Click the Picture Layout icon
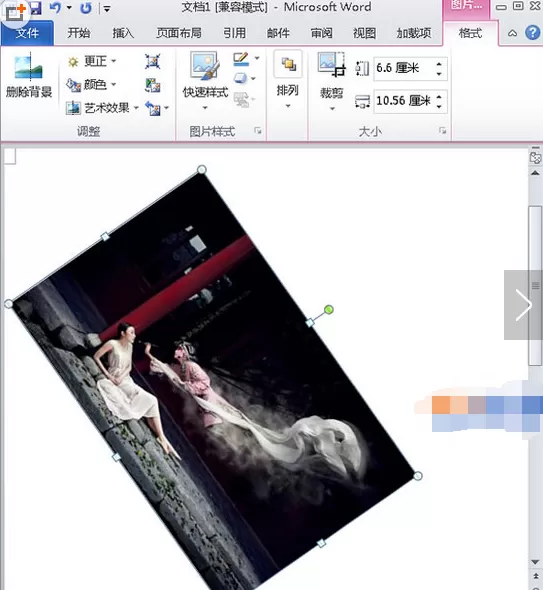Image resolution: width=543 pixels, height=590 pixels. click(241, 99)
